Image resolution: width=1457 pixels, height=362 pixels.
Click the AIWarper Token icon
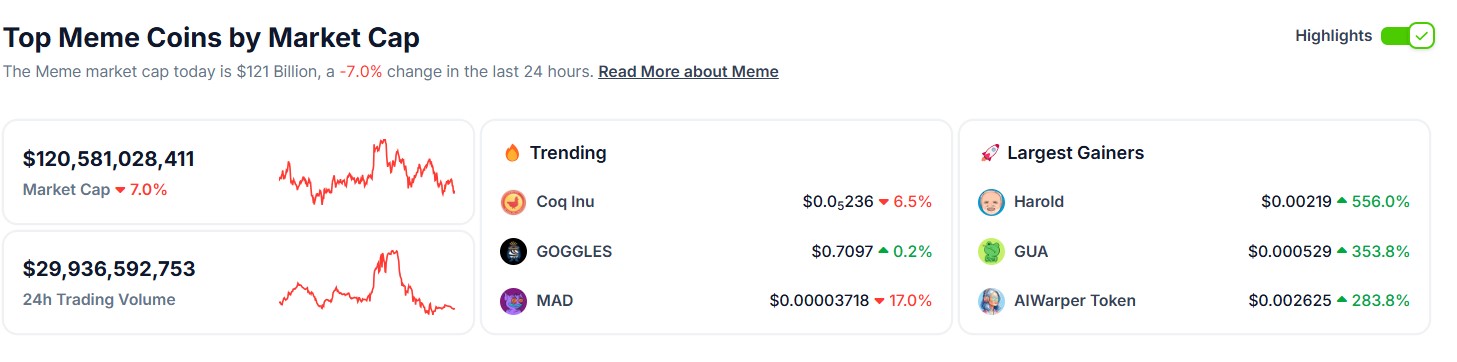click(990, 301)
